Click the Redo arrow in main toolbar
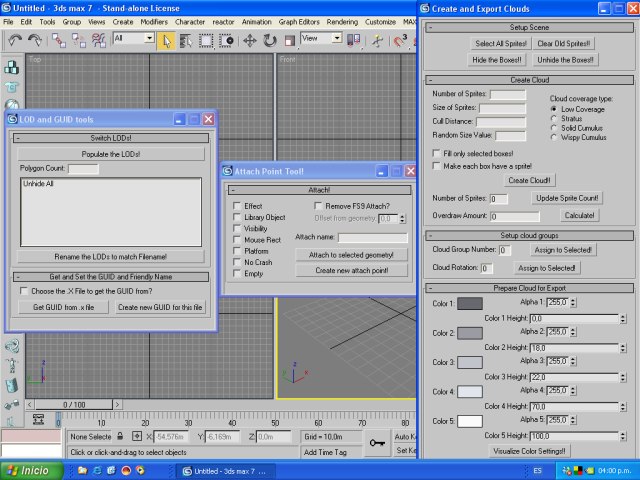Image resolution: width=640 pixels, height=480 pixels. click(x=35, y=40)
